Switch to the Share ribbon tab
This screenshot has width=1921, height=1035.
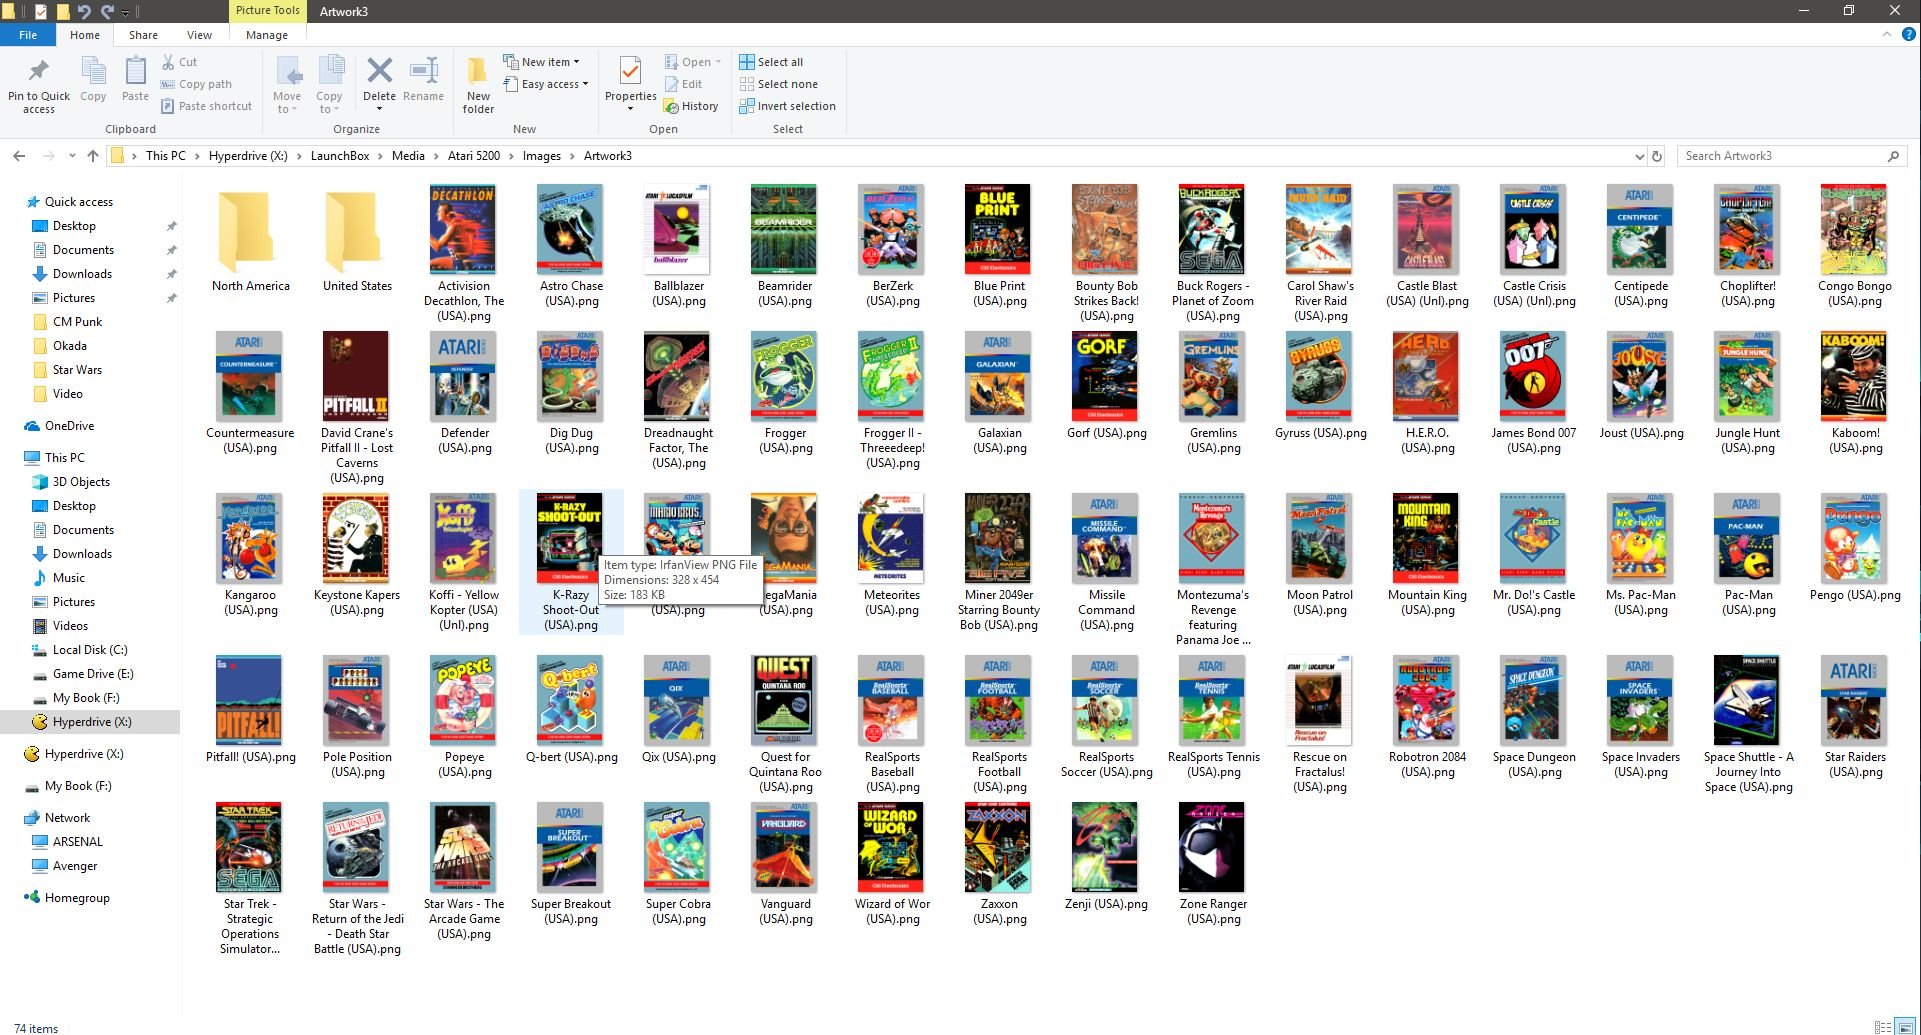[x=143, y=35]
